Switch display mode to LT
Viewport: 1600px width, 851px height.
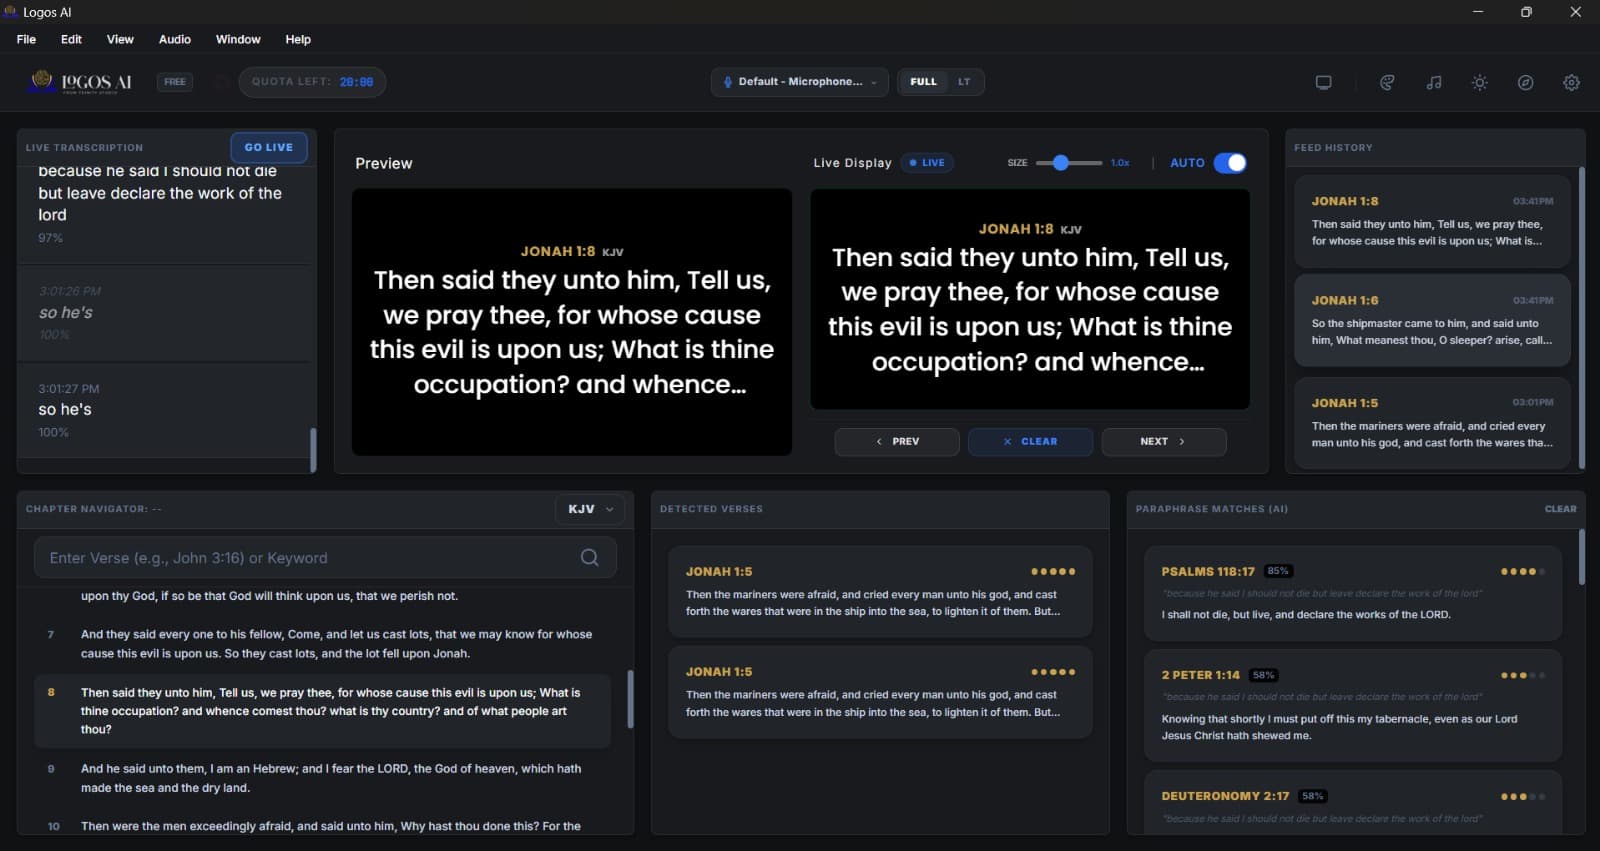pyautogui.click(x=964, y=82)
